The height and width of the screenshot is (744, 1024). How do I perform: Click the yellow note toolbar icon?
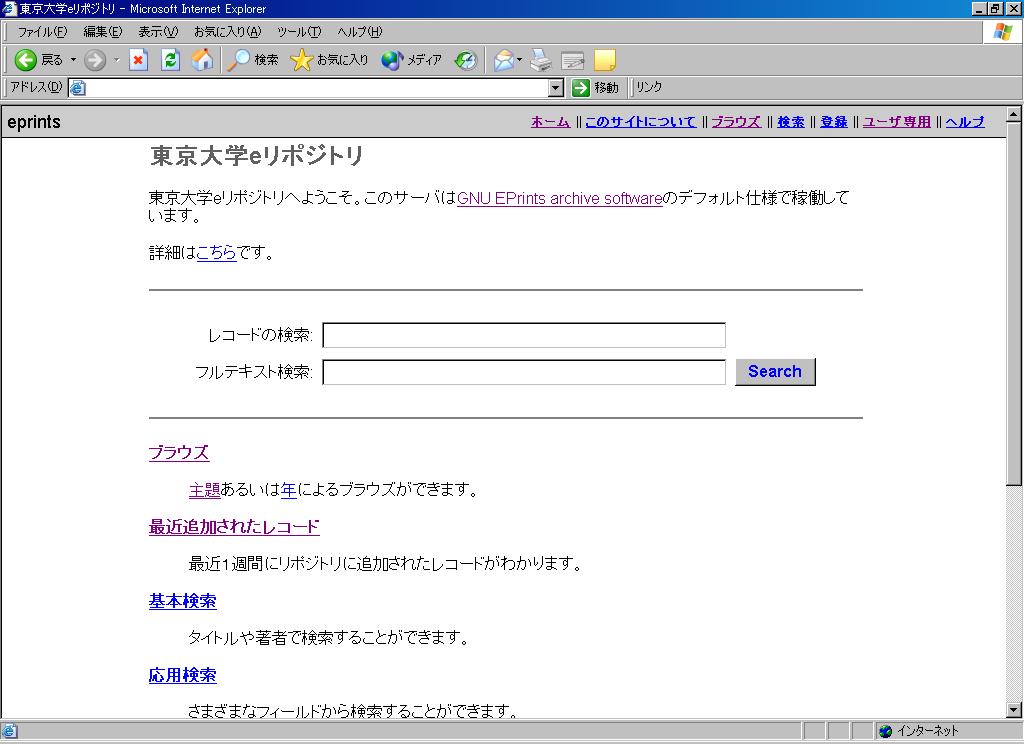pos(605,60)
